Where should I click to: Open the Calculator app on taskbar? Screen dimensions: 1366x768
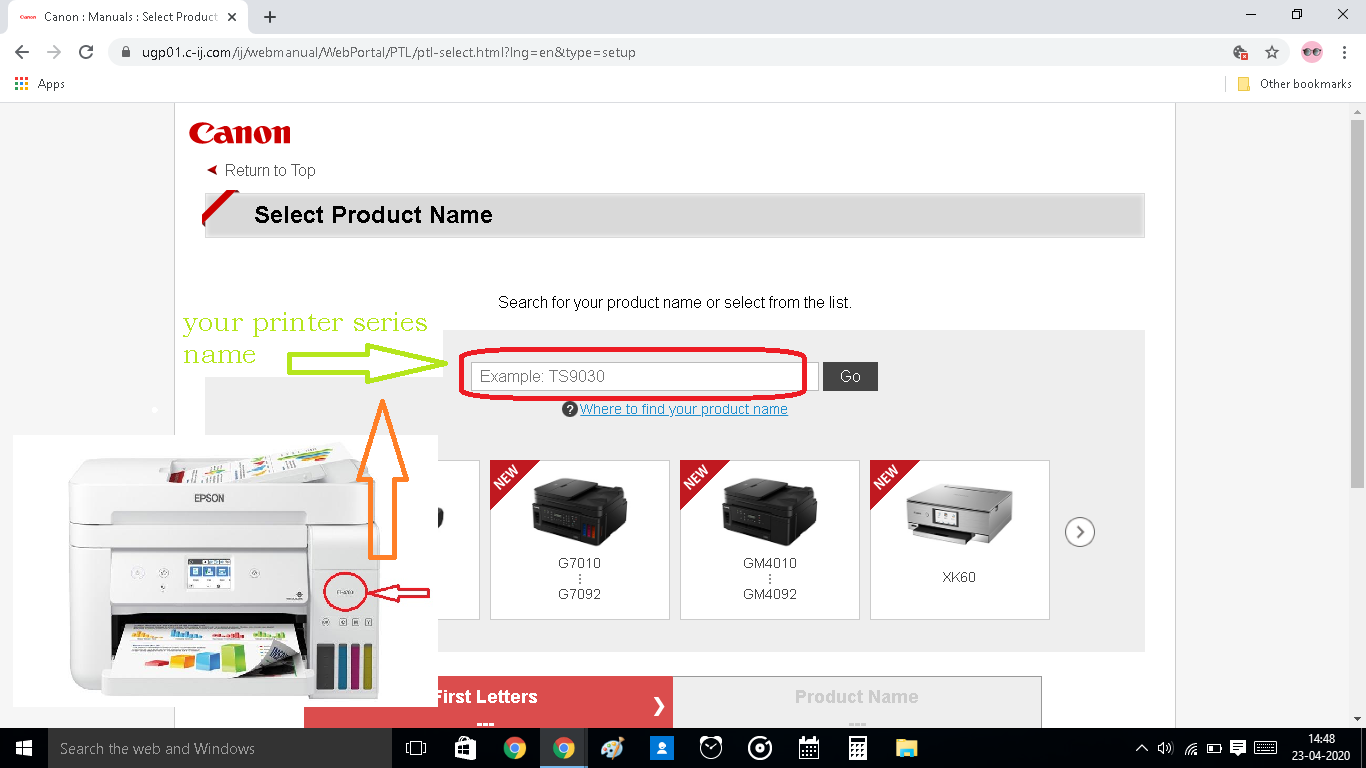tap(857, 748)
